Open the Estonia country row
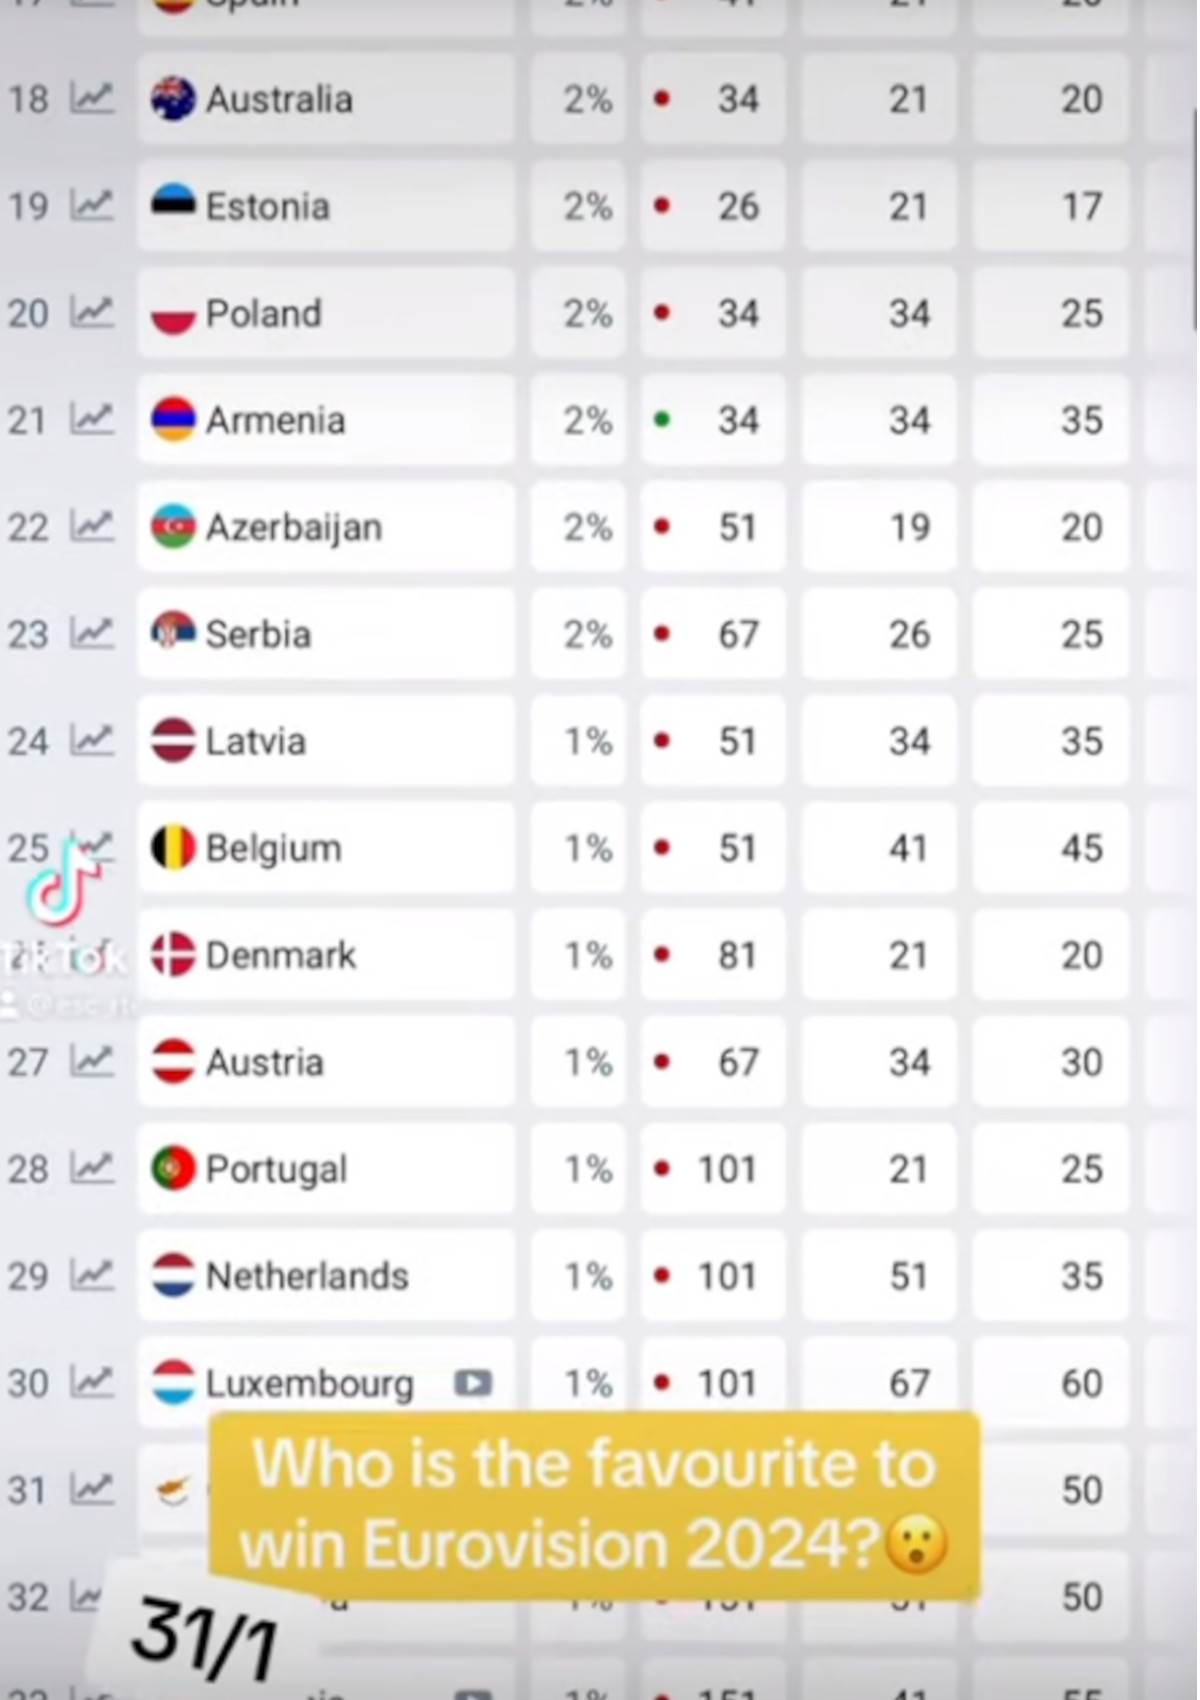The width and height of the screenshot is (1200, 1700). 326,206
